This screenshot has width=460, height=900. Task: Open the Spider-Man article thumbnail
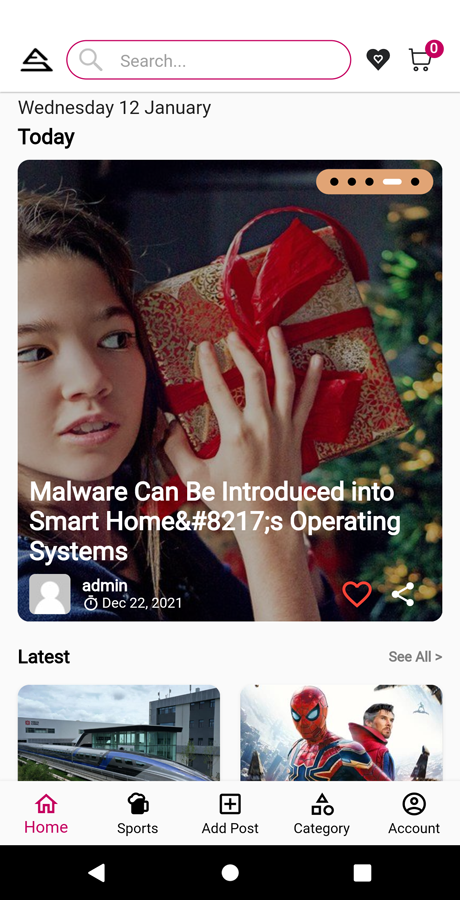tap(341, 733)
